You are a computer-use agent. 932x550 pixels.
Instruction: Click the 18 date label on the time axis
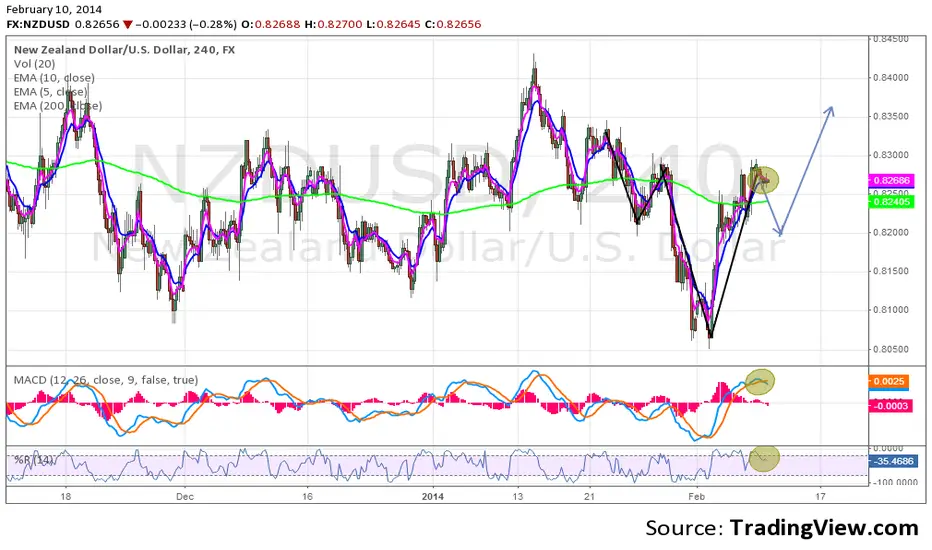pos(66,496)
